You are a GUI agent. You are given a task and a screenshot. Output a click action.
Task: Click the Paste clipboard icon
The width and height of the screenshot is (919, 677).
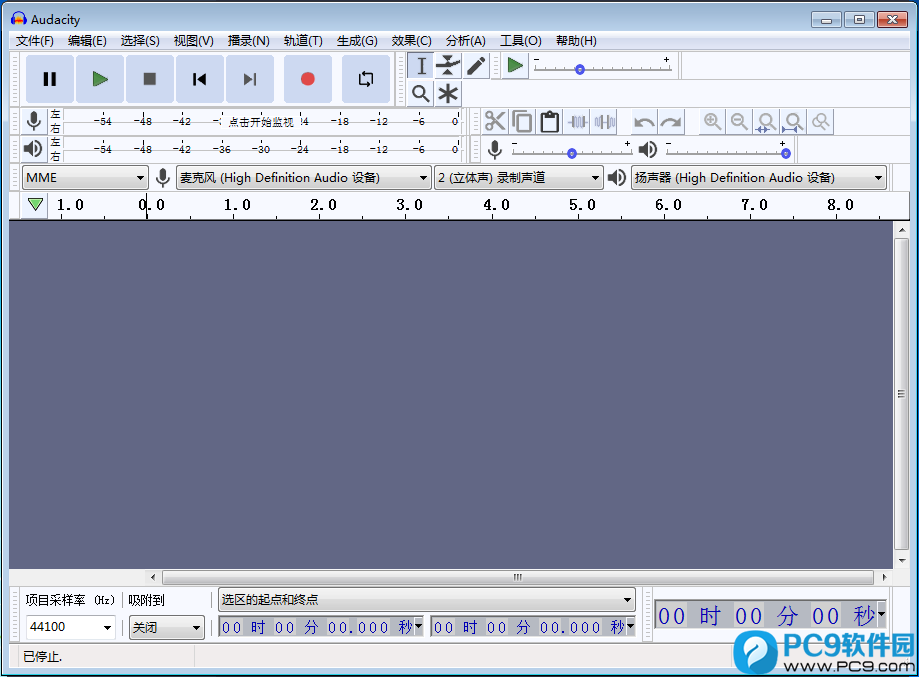(x=549, y=122)
